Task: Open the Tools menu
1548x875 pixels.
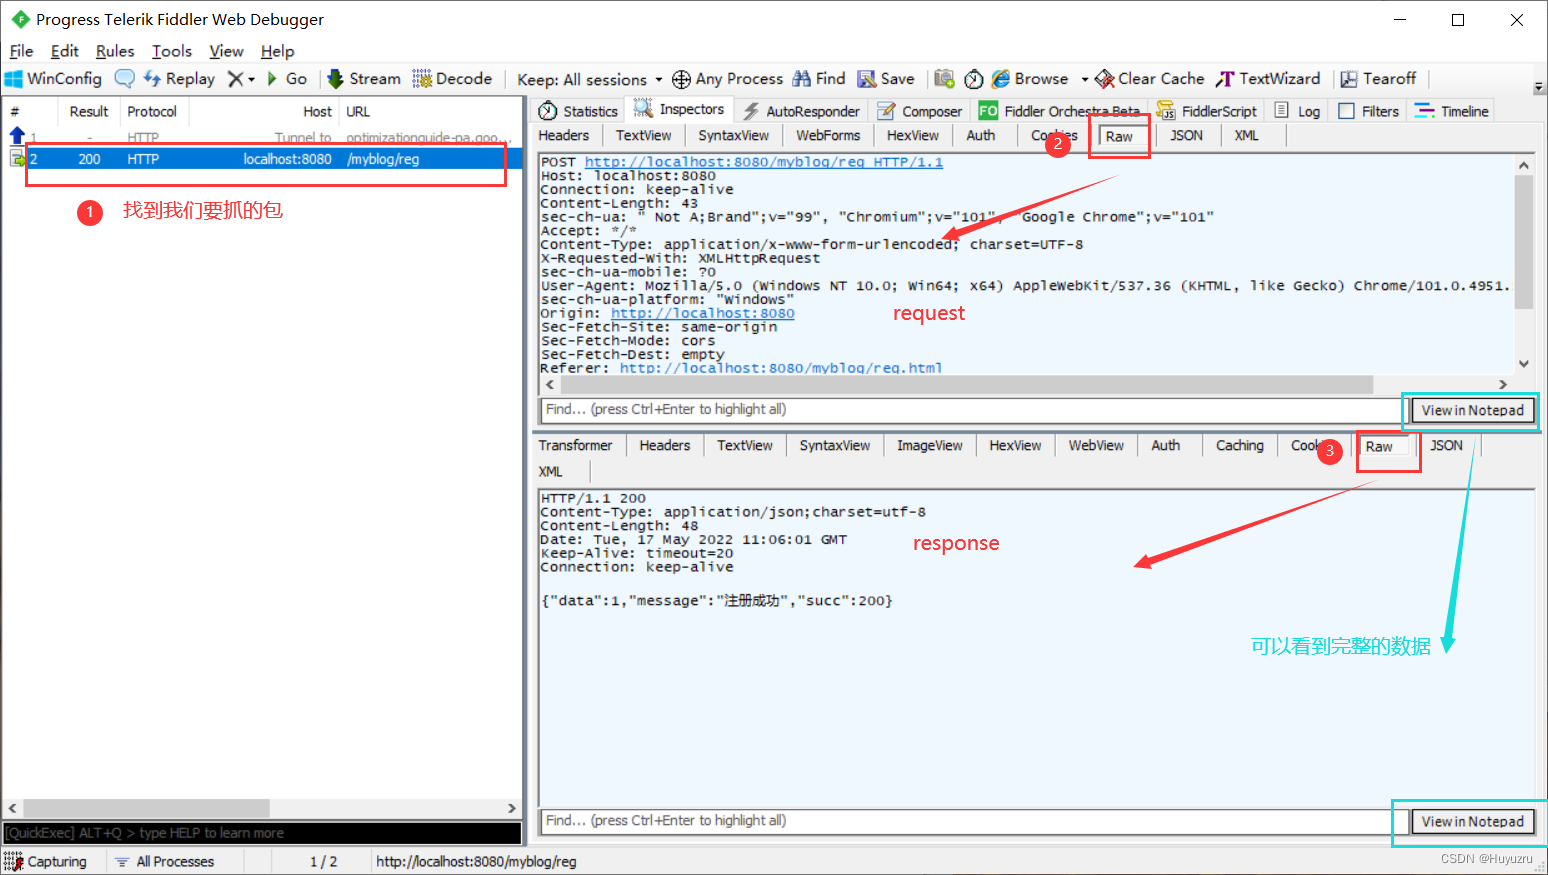Action: (x=172, y=51)
